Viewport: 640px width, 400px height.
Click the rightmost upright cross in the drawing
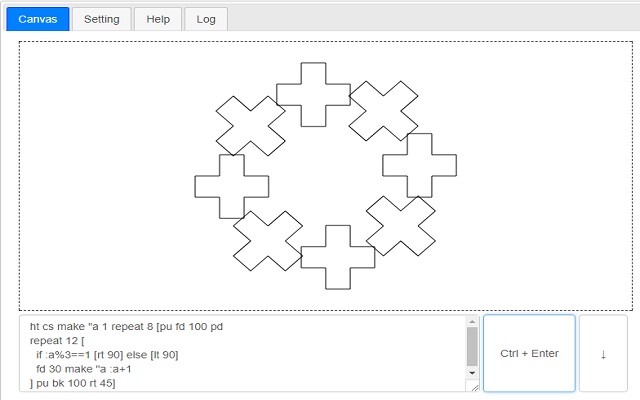click(420, 165)
